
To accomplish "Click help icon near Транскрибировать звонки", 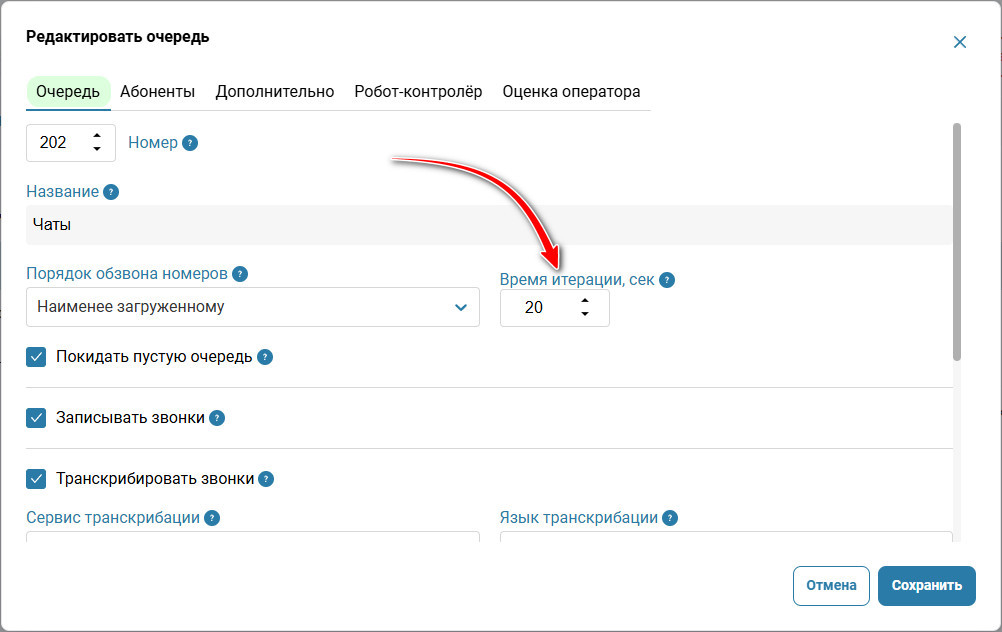I will [266, 479].
